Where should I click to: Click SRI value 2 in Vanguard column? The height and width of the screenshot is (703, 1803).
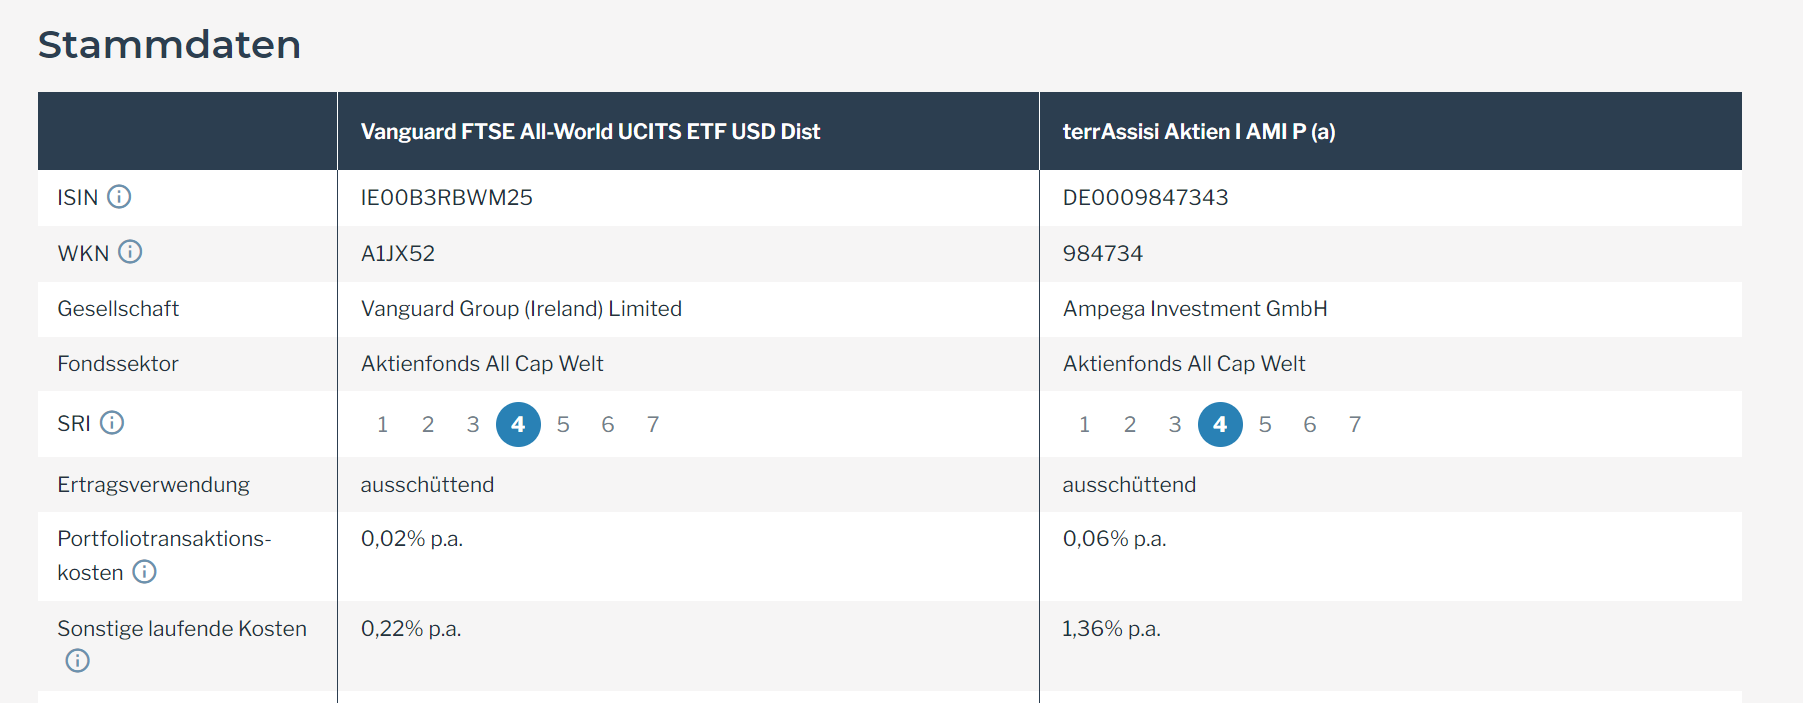[x=428, y=424]
